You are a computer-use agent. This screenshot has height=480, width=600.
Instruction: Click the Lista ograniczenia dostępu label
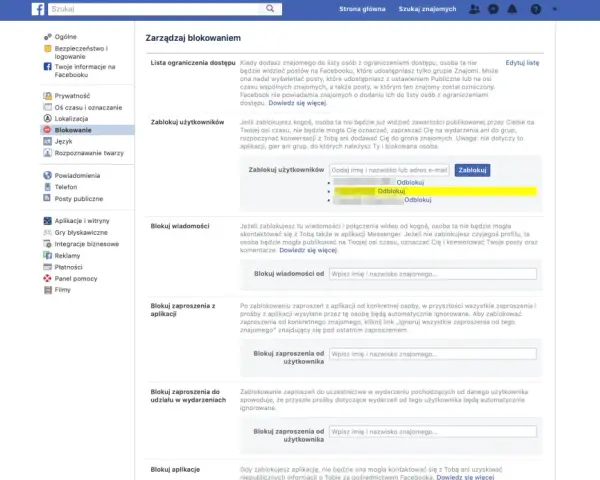[x=193, y=63]
